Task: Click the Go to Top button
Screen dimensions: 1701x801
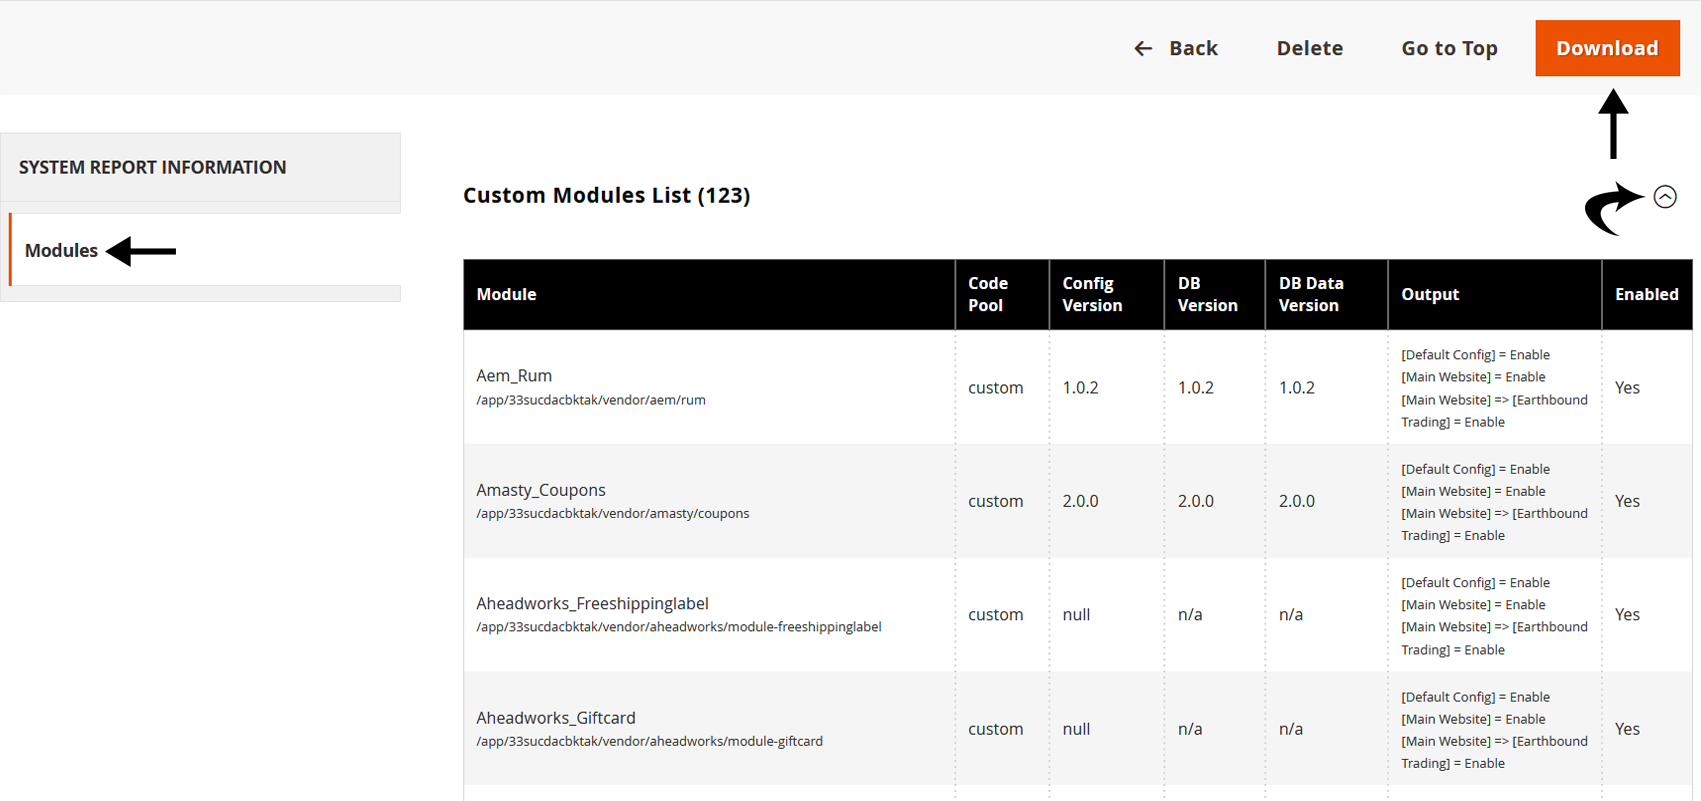Action: (x=1449, y=48)
